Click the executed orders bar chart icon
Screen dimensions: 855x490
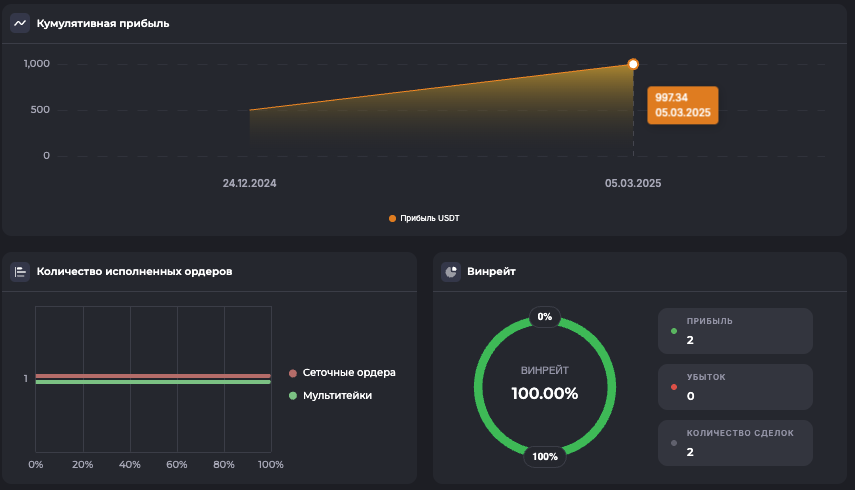pos(20,271)
